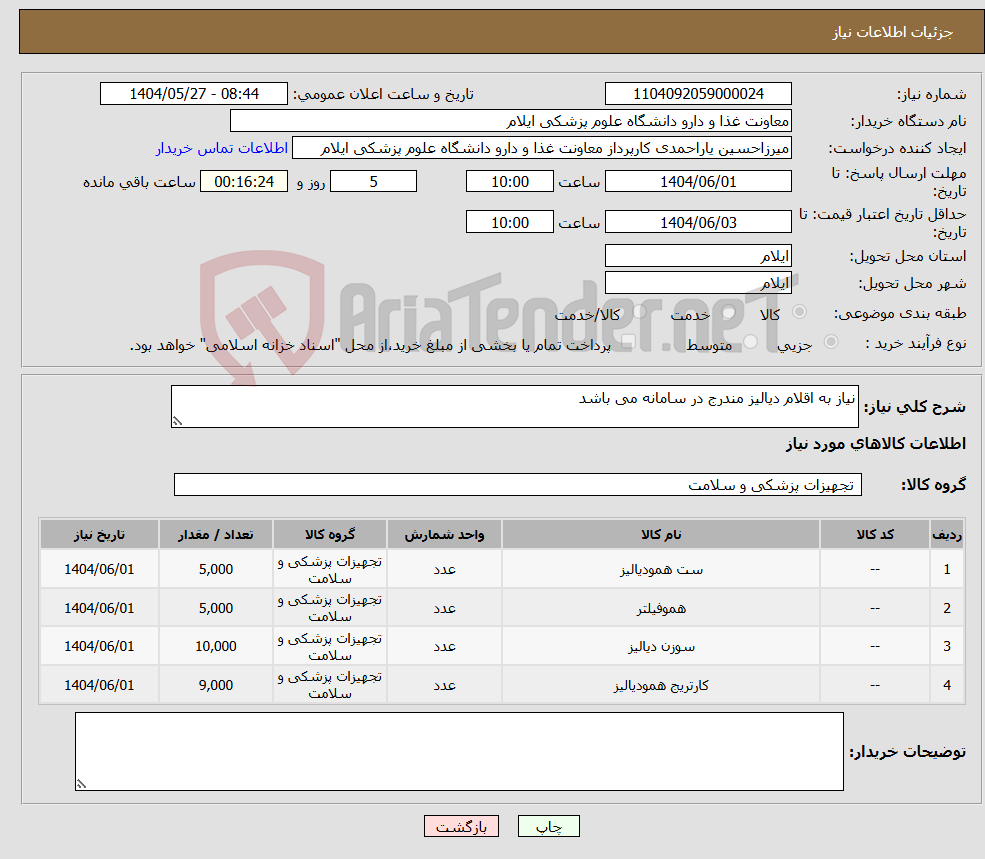Image resolution: width=985 pixels, height=859 pixels.
Task: Click the days field showing 5
Action: (373, 181)
